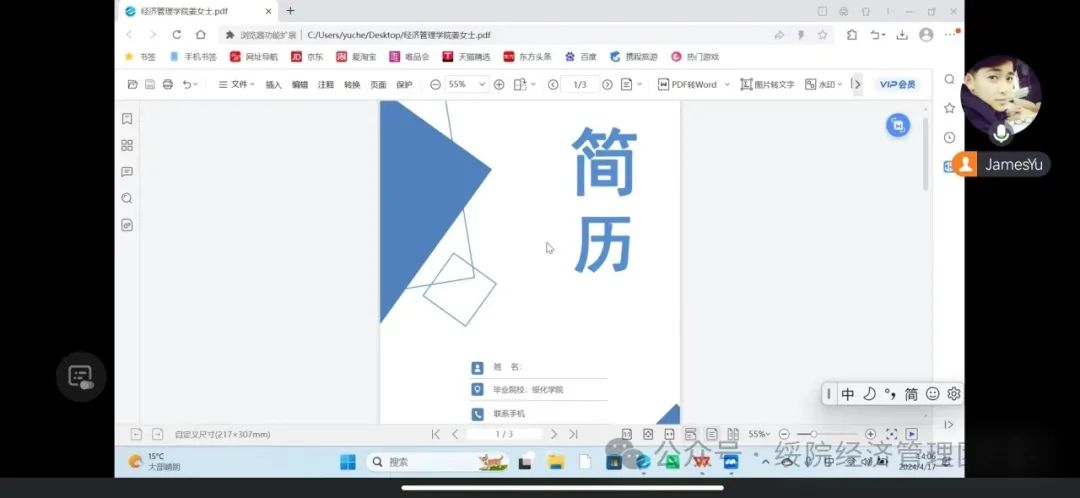
Task: Open the bookmark panel in left sidebar
Action: pyautogui.click(x=127, y=119)
